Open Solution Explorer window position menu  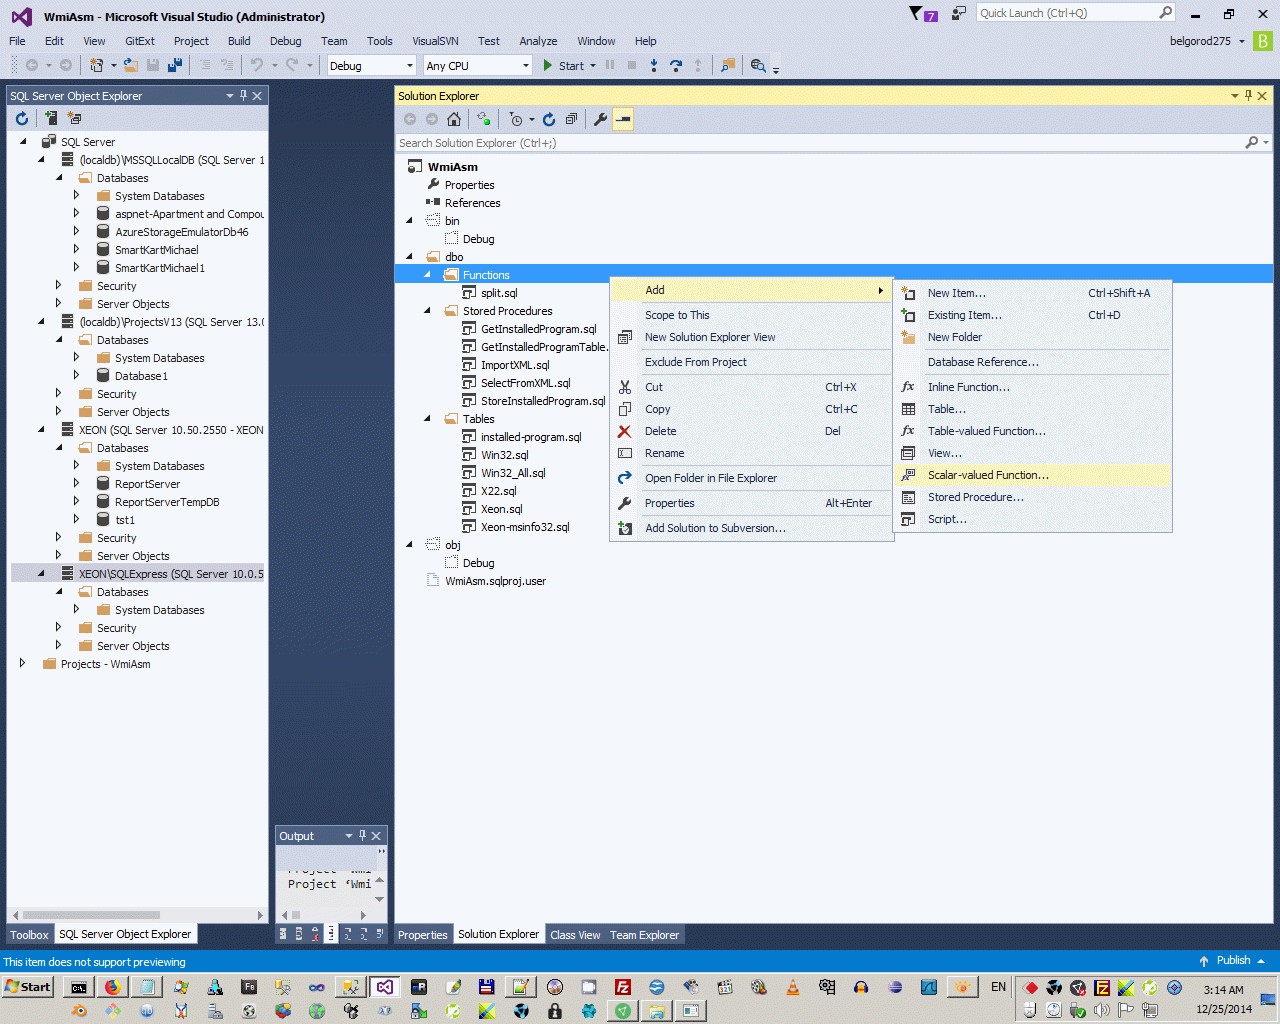pos(1235,96)
